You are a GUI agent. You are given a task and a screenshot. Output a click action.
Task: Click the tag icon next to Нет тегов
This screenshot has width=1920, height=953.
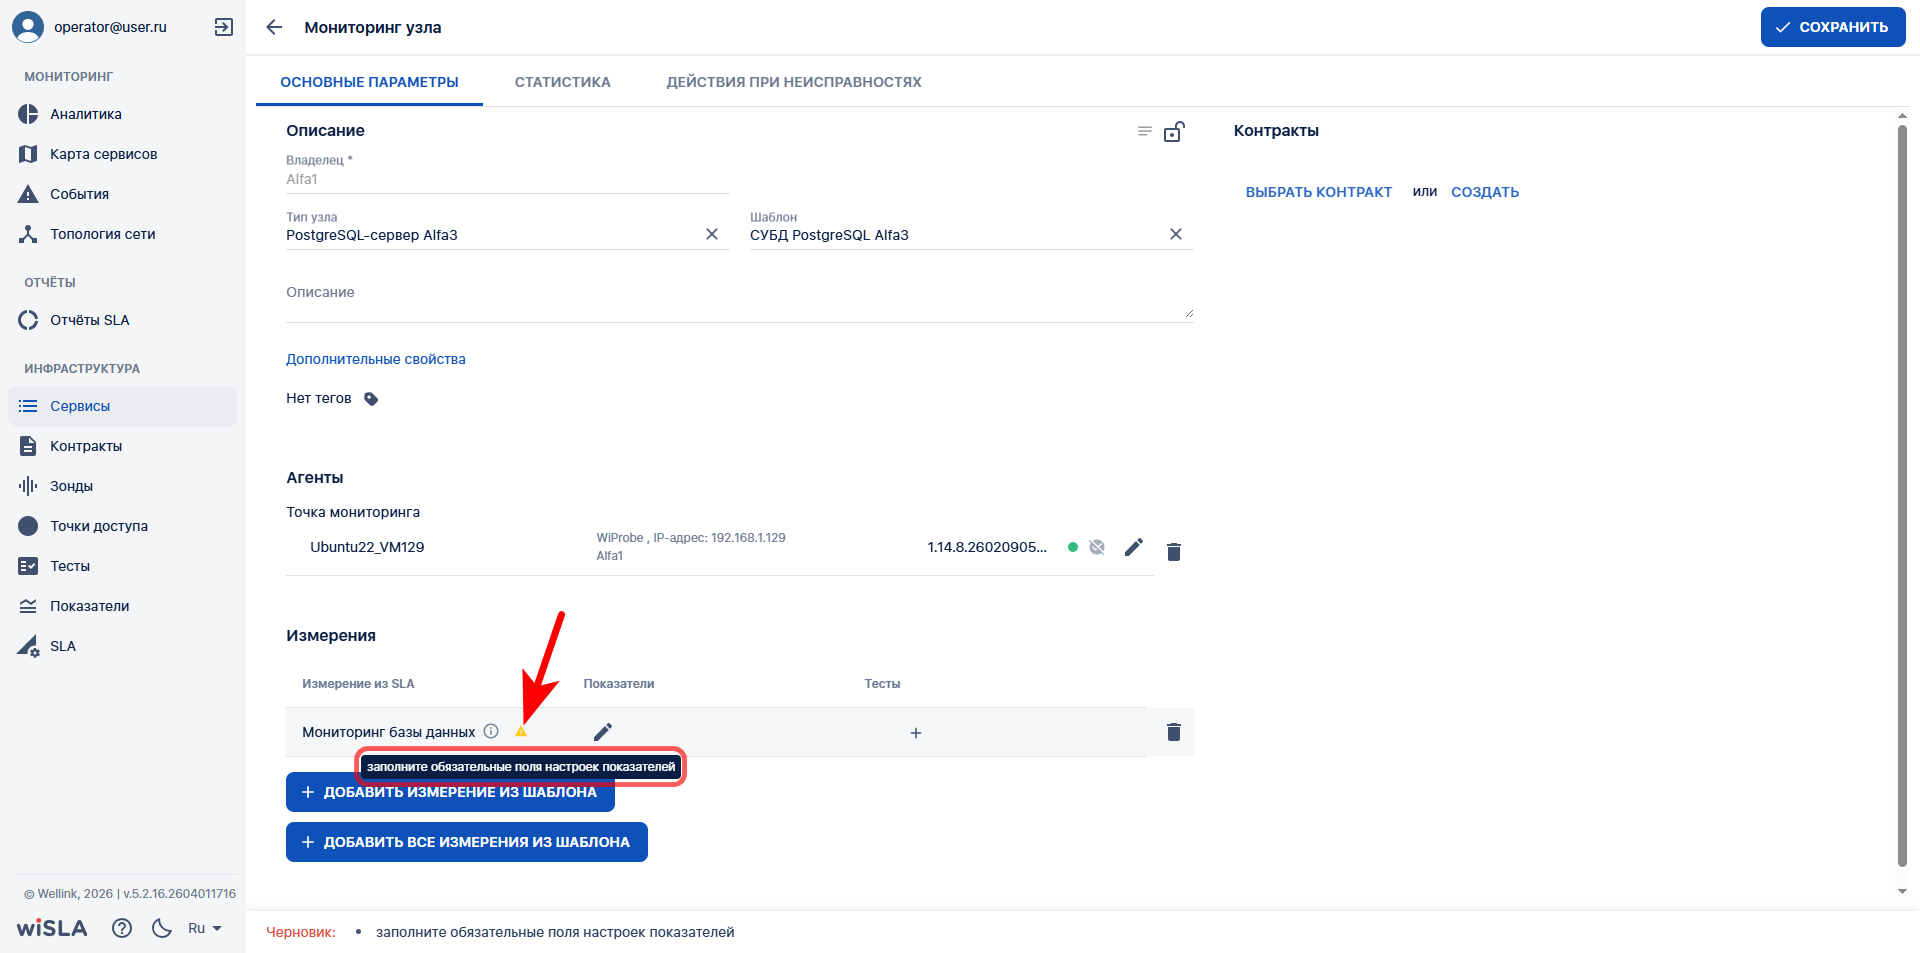371,399
